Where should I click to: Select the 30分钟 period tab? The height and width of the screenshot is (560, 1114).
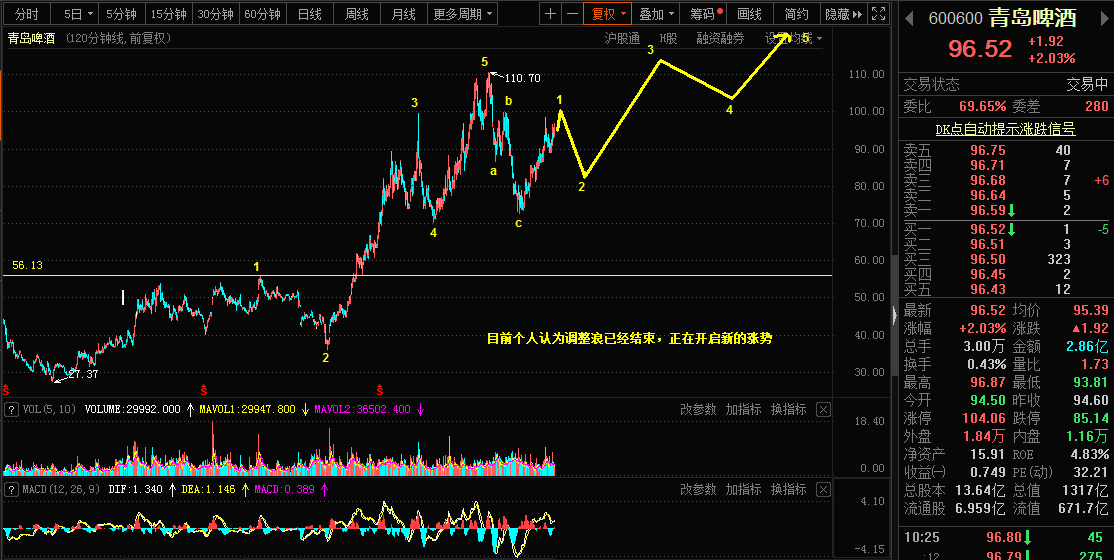click(x=215, y=14)
